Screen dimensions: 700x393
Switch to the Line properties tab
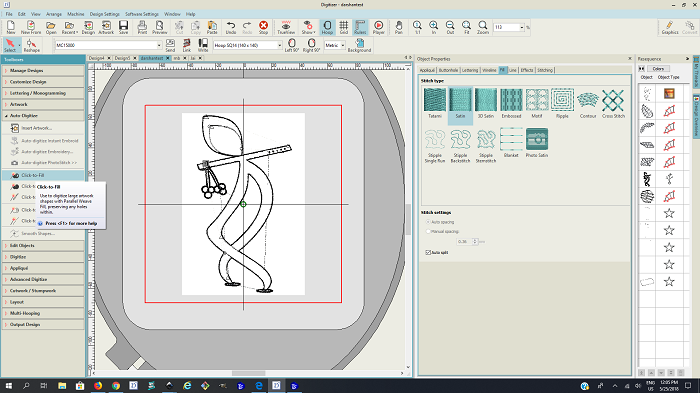click(512, 70)
